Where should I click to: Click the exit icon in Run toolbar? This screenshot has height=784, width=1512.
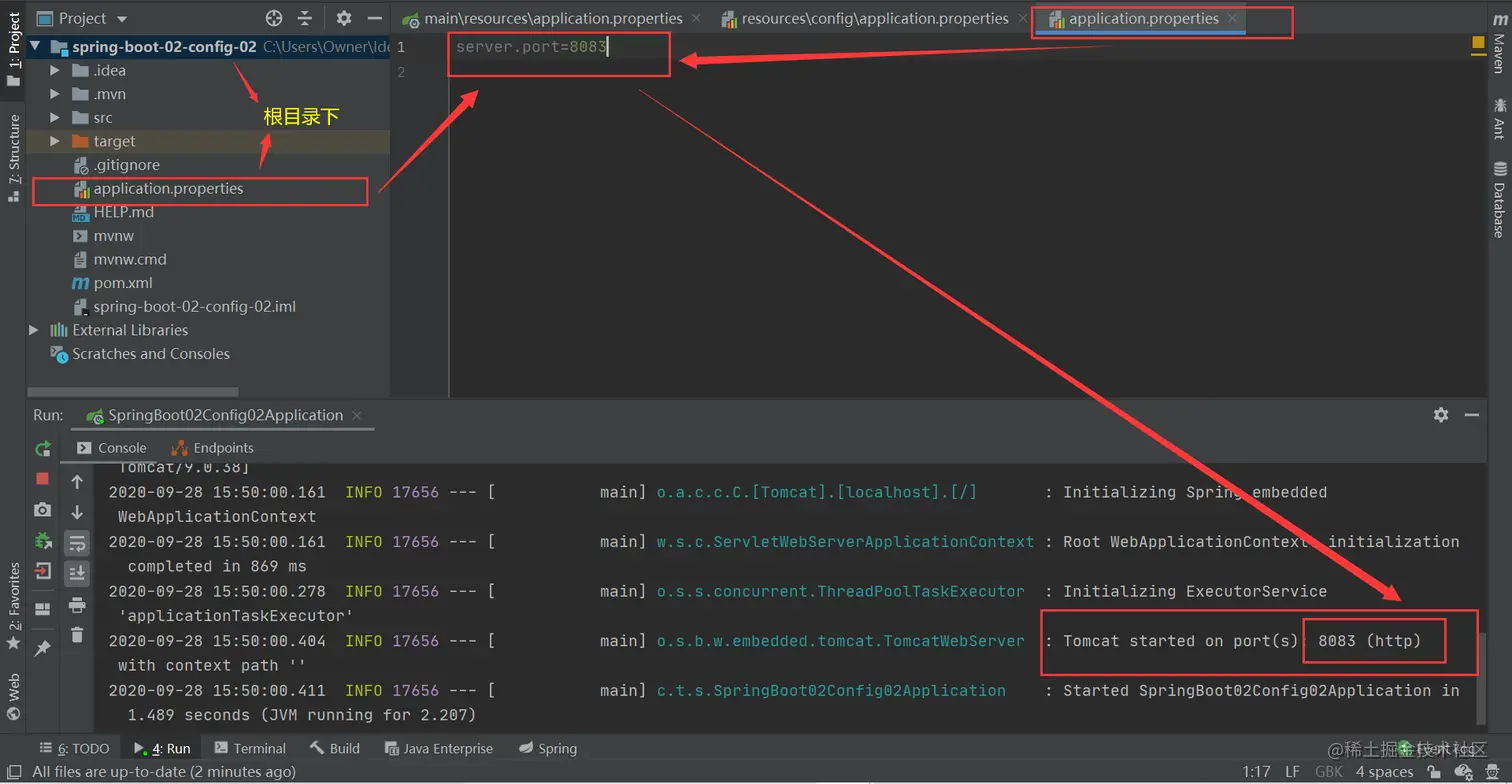pyautogui.click(x=42, y=572)
